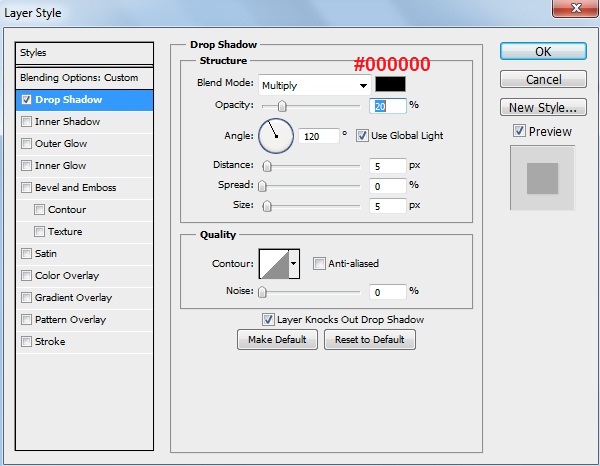Image resolution: width=600 pixels, height=466 pixels.
Task: Open the black shadow color swatch
Action: point(391,85)
